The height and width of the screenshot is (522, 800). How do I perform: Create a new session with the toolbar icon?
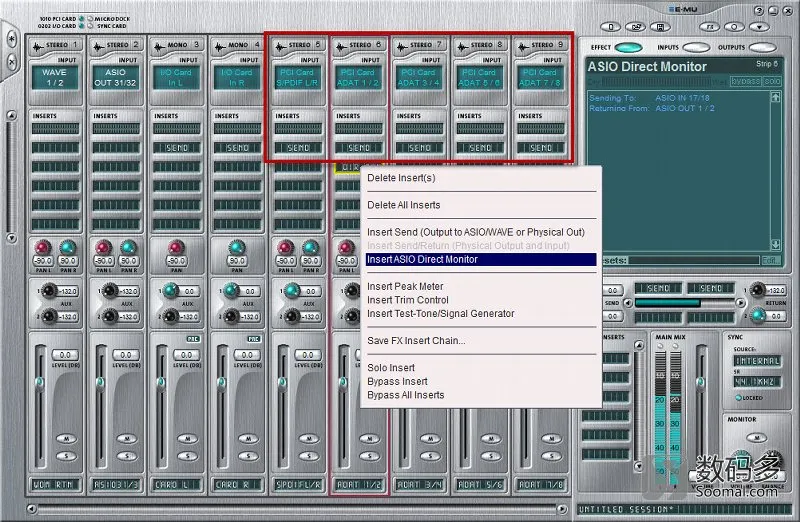click(x=611, y=27)
